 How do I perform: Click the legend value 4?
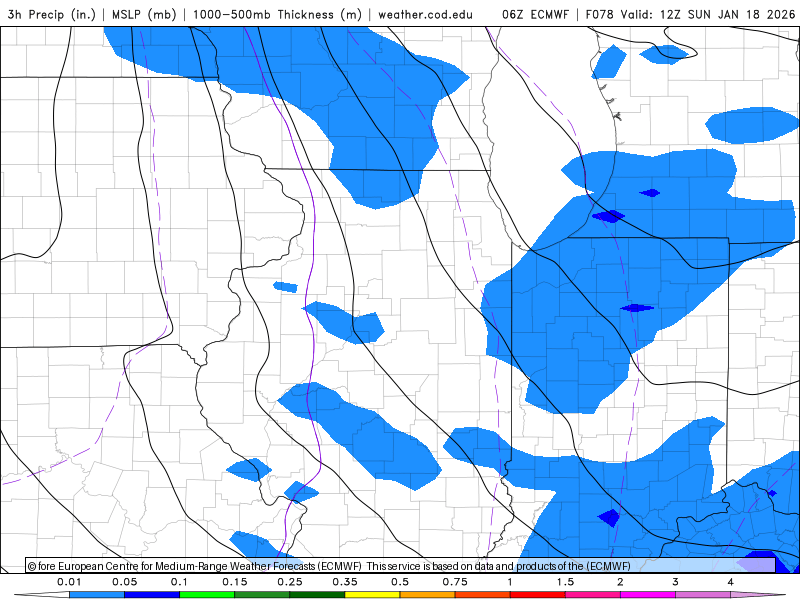731,582
